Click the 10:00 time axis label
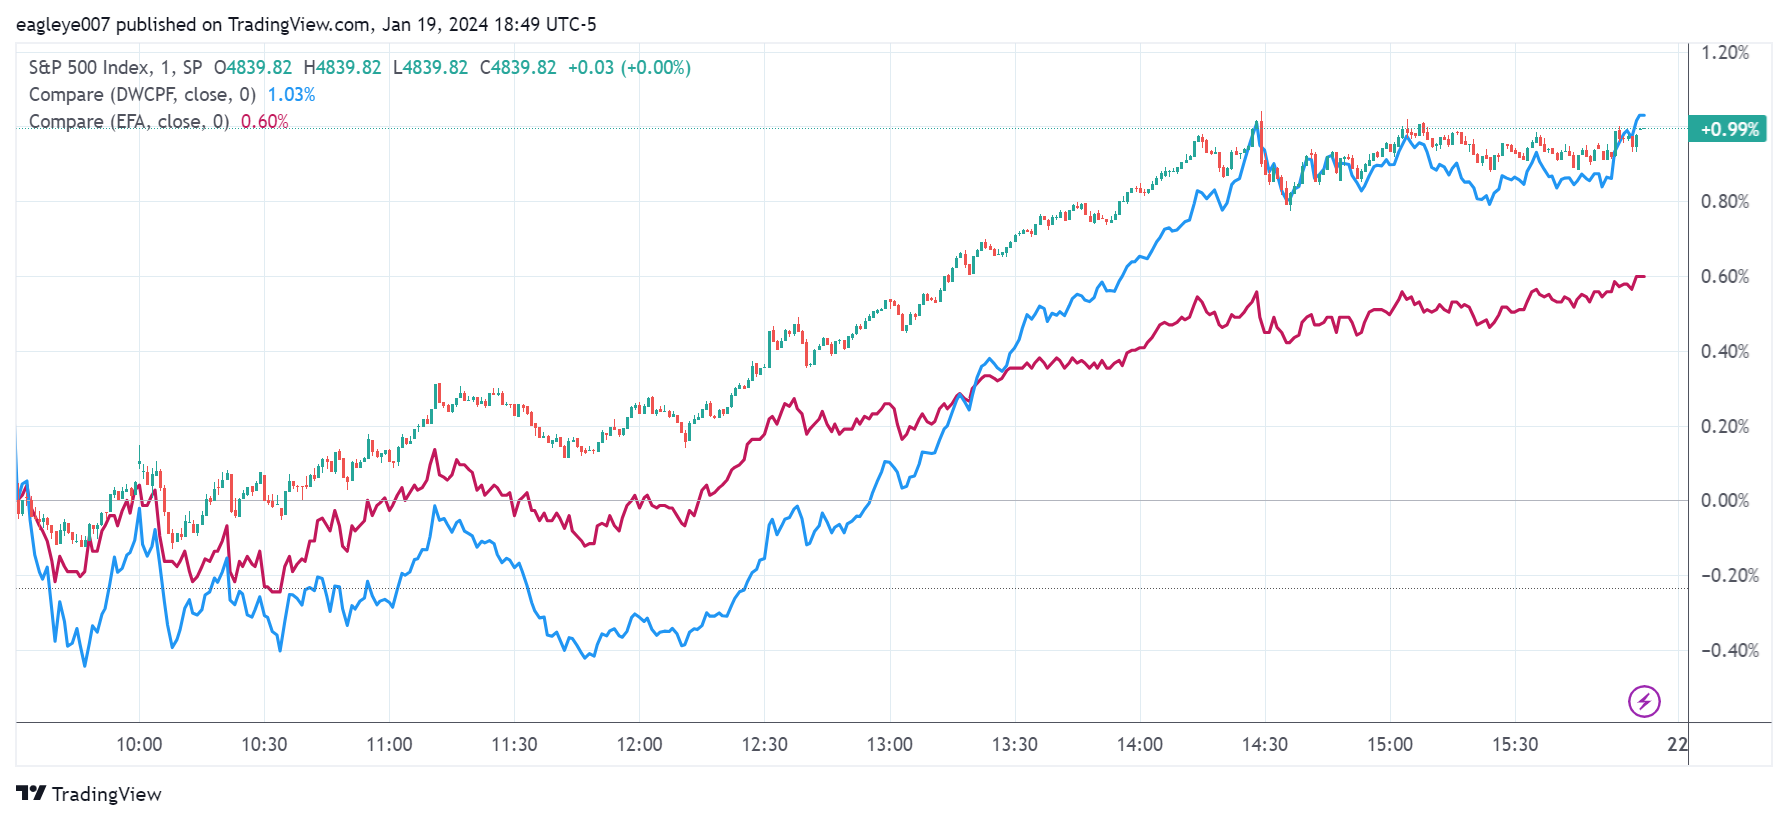Image resolution: width=1788 pixels, height=821 pixels. tap(139, 745)
